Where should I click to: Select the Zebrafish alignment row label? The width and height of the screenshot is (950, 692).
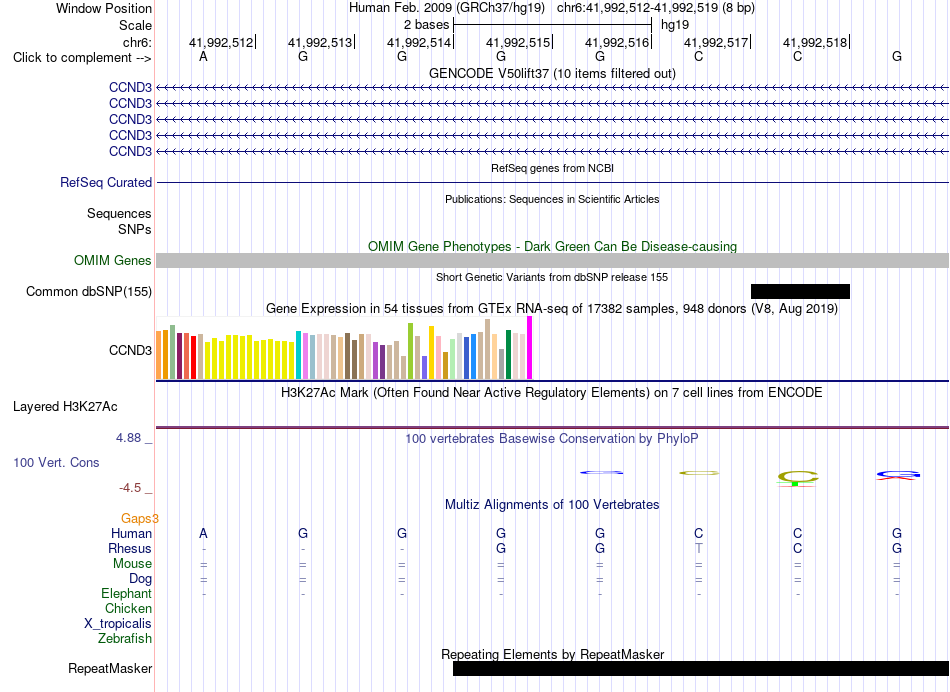[125, 639]
